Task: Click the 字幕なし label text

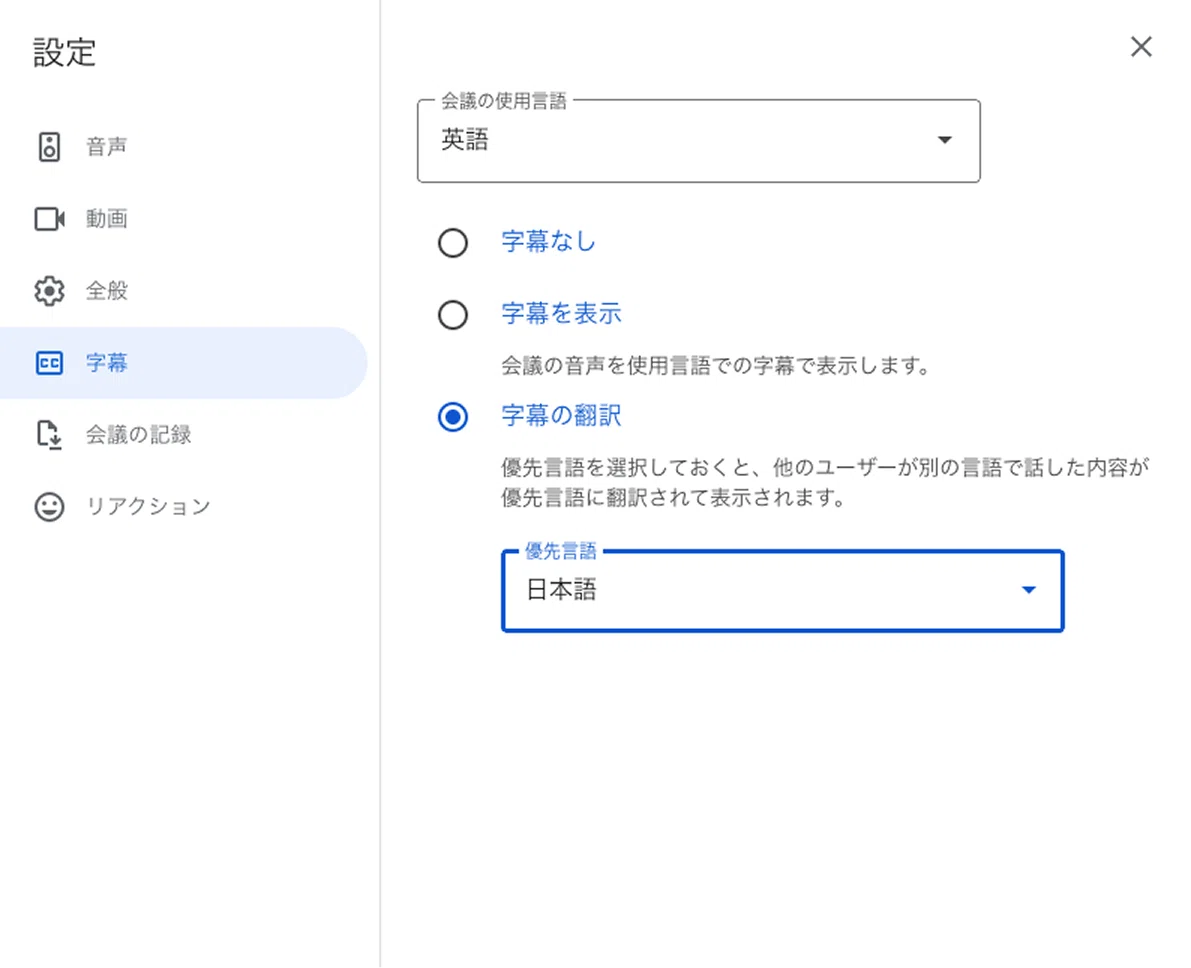Action: click(x=548, y=242)
